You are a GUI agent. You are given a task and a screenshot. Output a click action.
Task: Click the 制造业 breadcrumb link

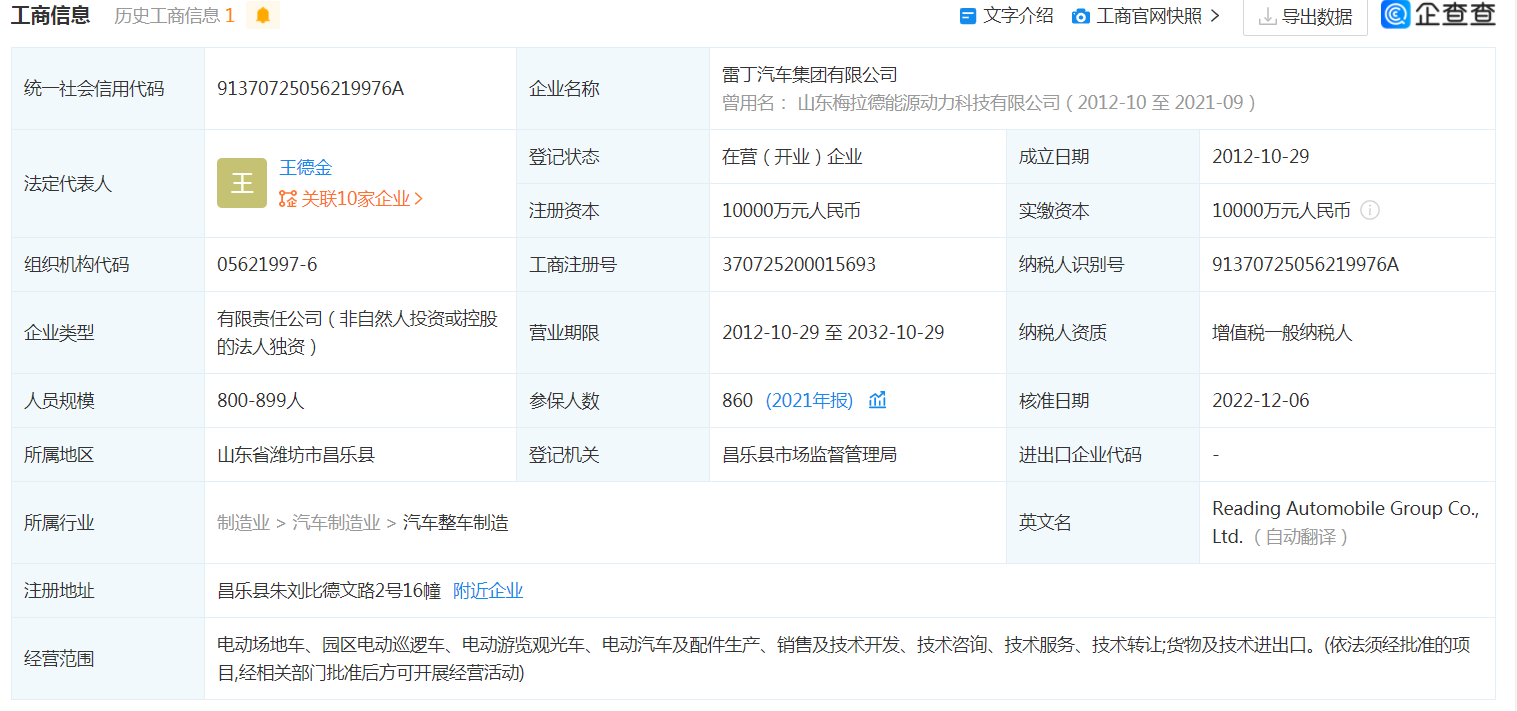(x=243, y=522)
